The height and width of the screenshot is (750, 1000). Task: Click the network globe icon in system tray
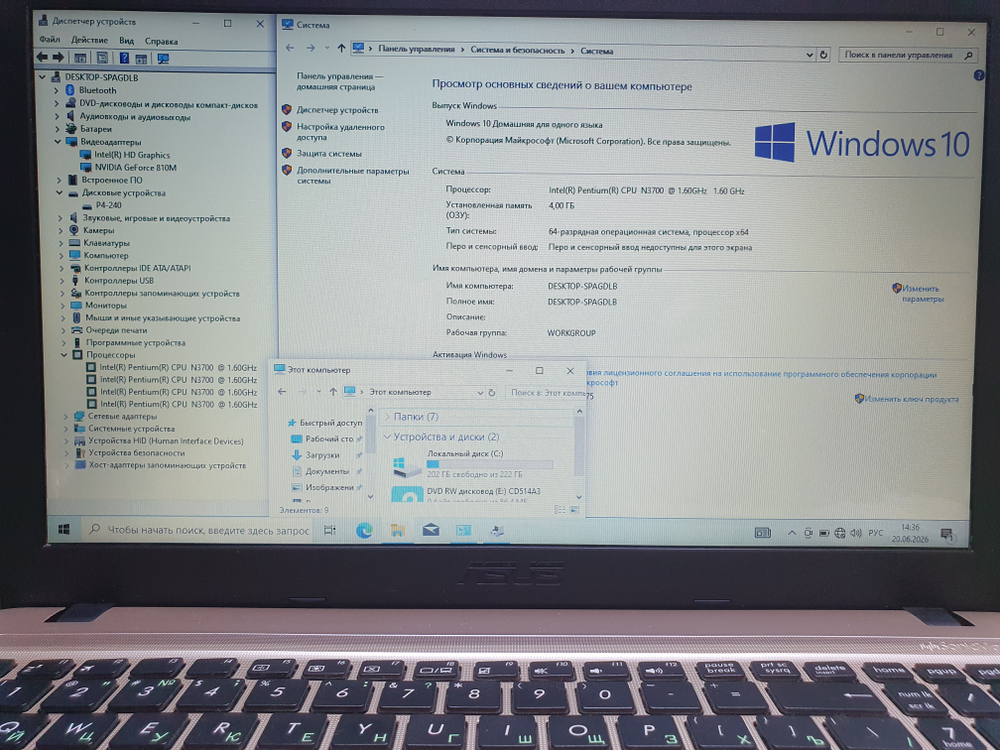click(x=840, y=533)
